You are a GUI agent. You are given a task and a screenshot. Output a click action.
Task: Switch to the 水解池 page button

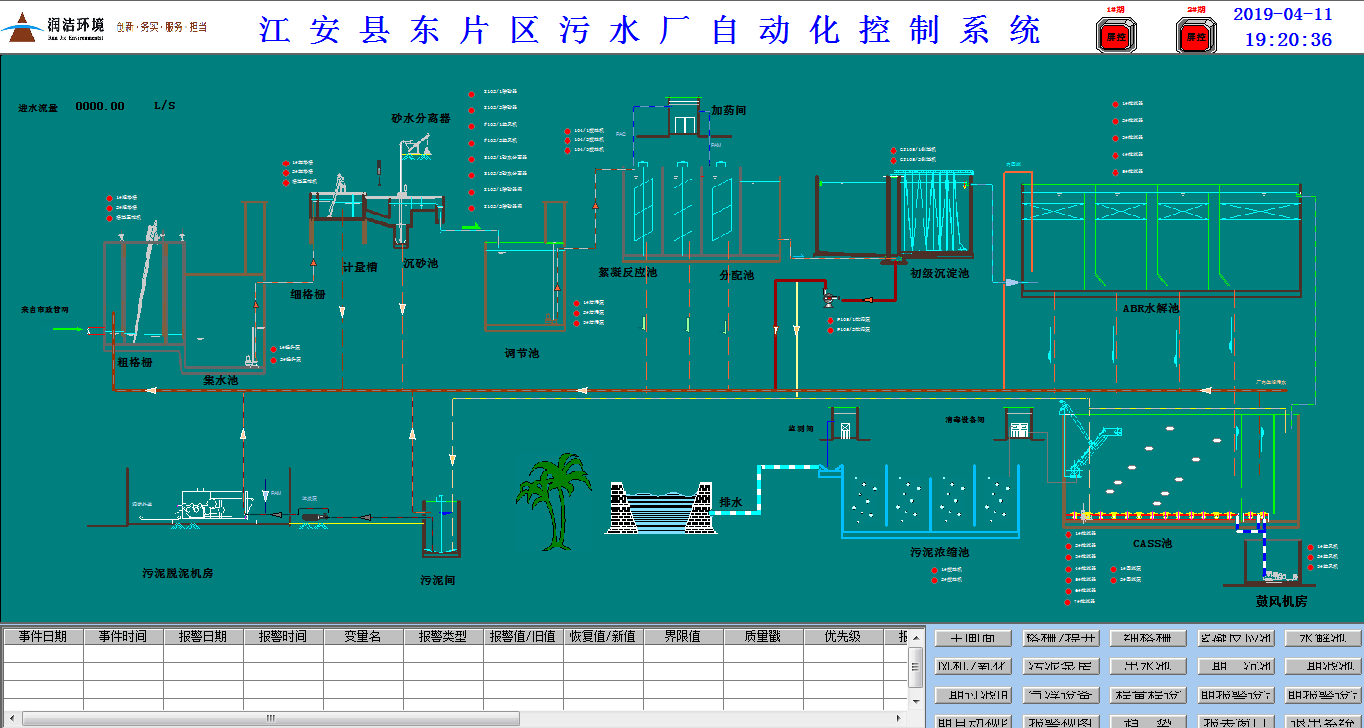pyautogui.click(x=1323, y=639)
